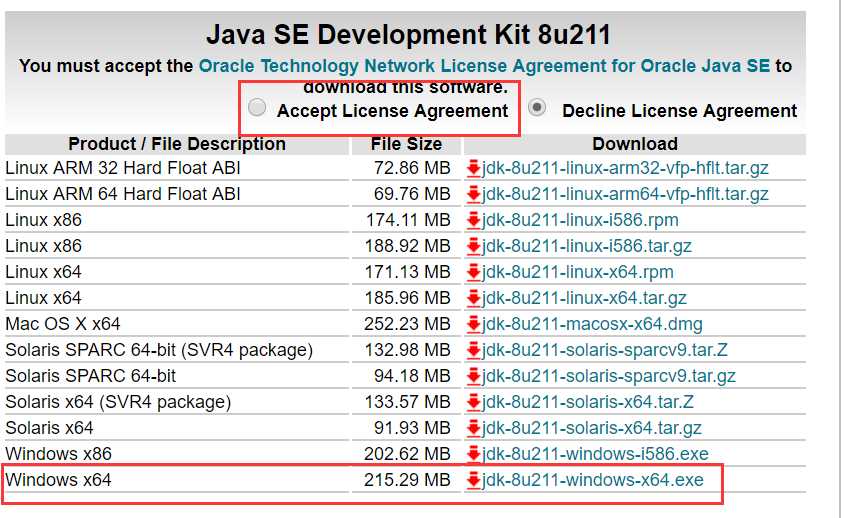Click the Linux ARM 64 Hard Float ABI text
The width and height of the screenshot is (844, 518).
click(123, 194)
